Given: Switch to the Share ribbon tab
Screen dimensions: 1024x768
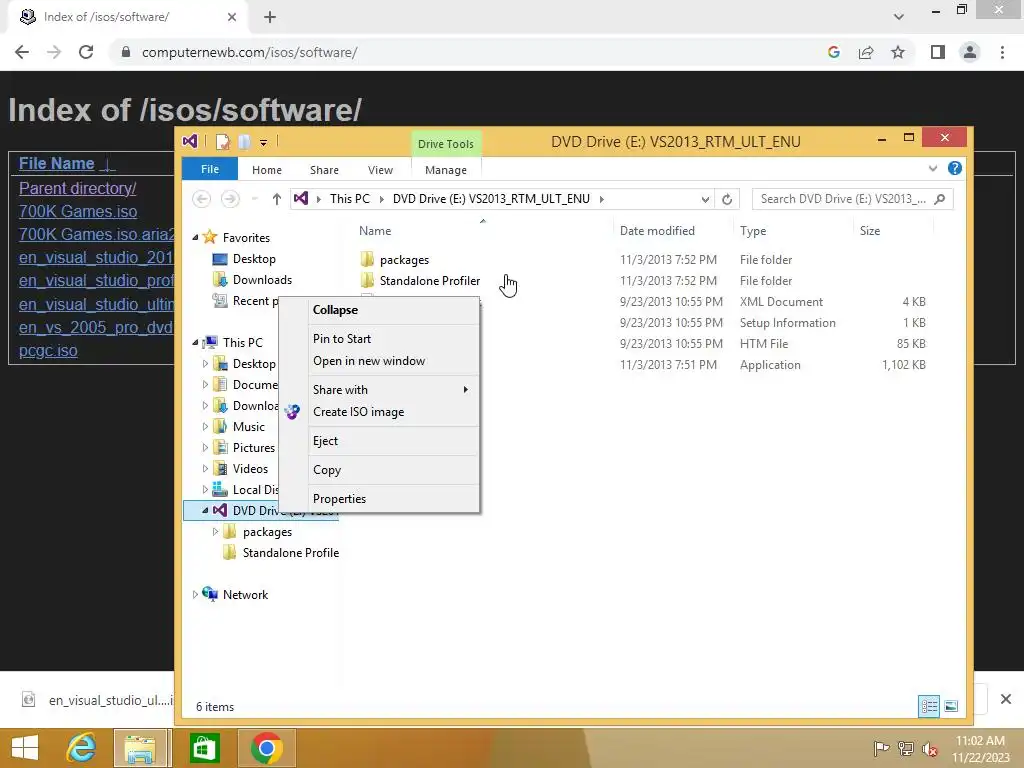Looking at the screenshot, I should click(324, 170).
